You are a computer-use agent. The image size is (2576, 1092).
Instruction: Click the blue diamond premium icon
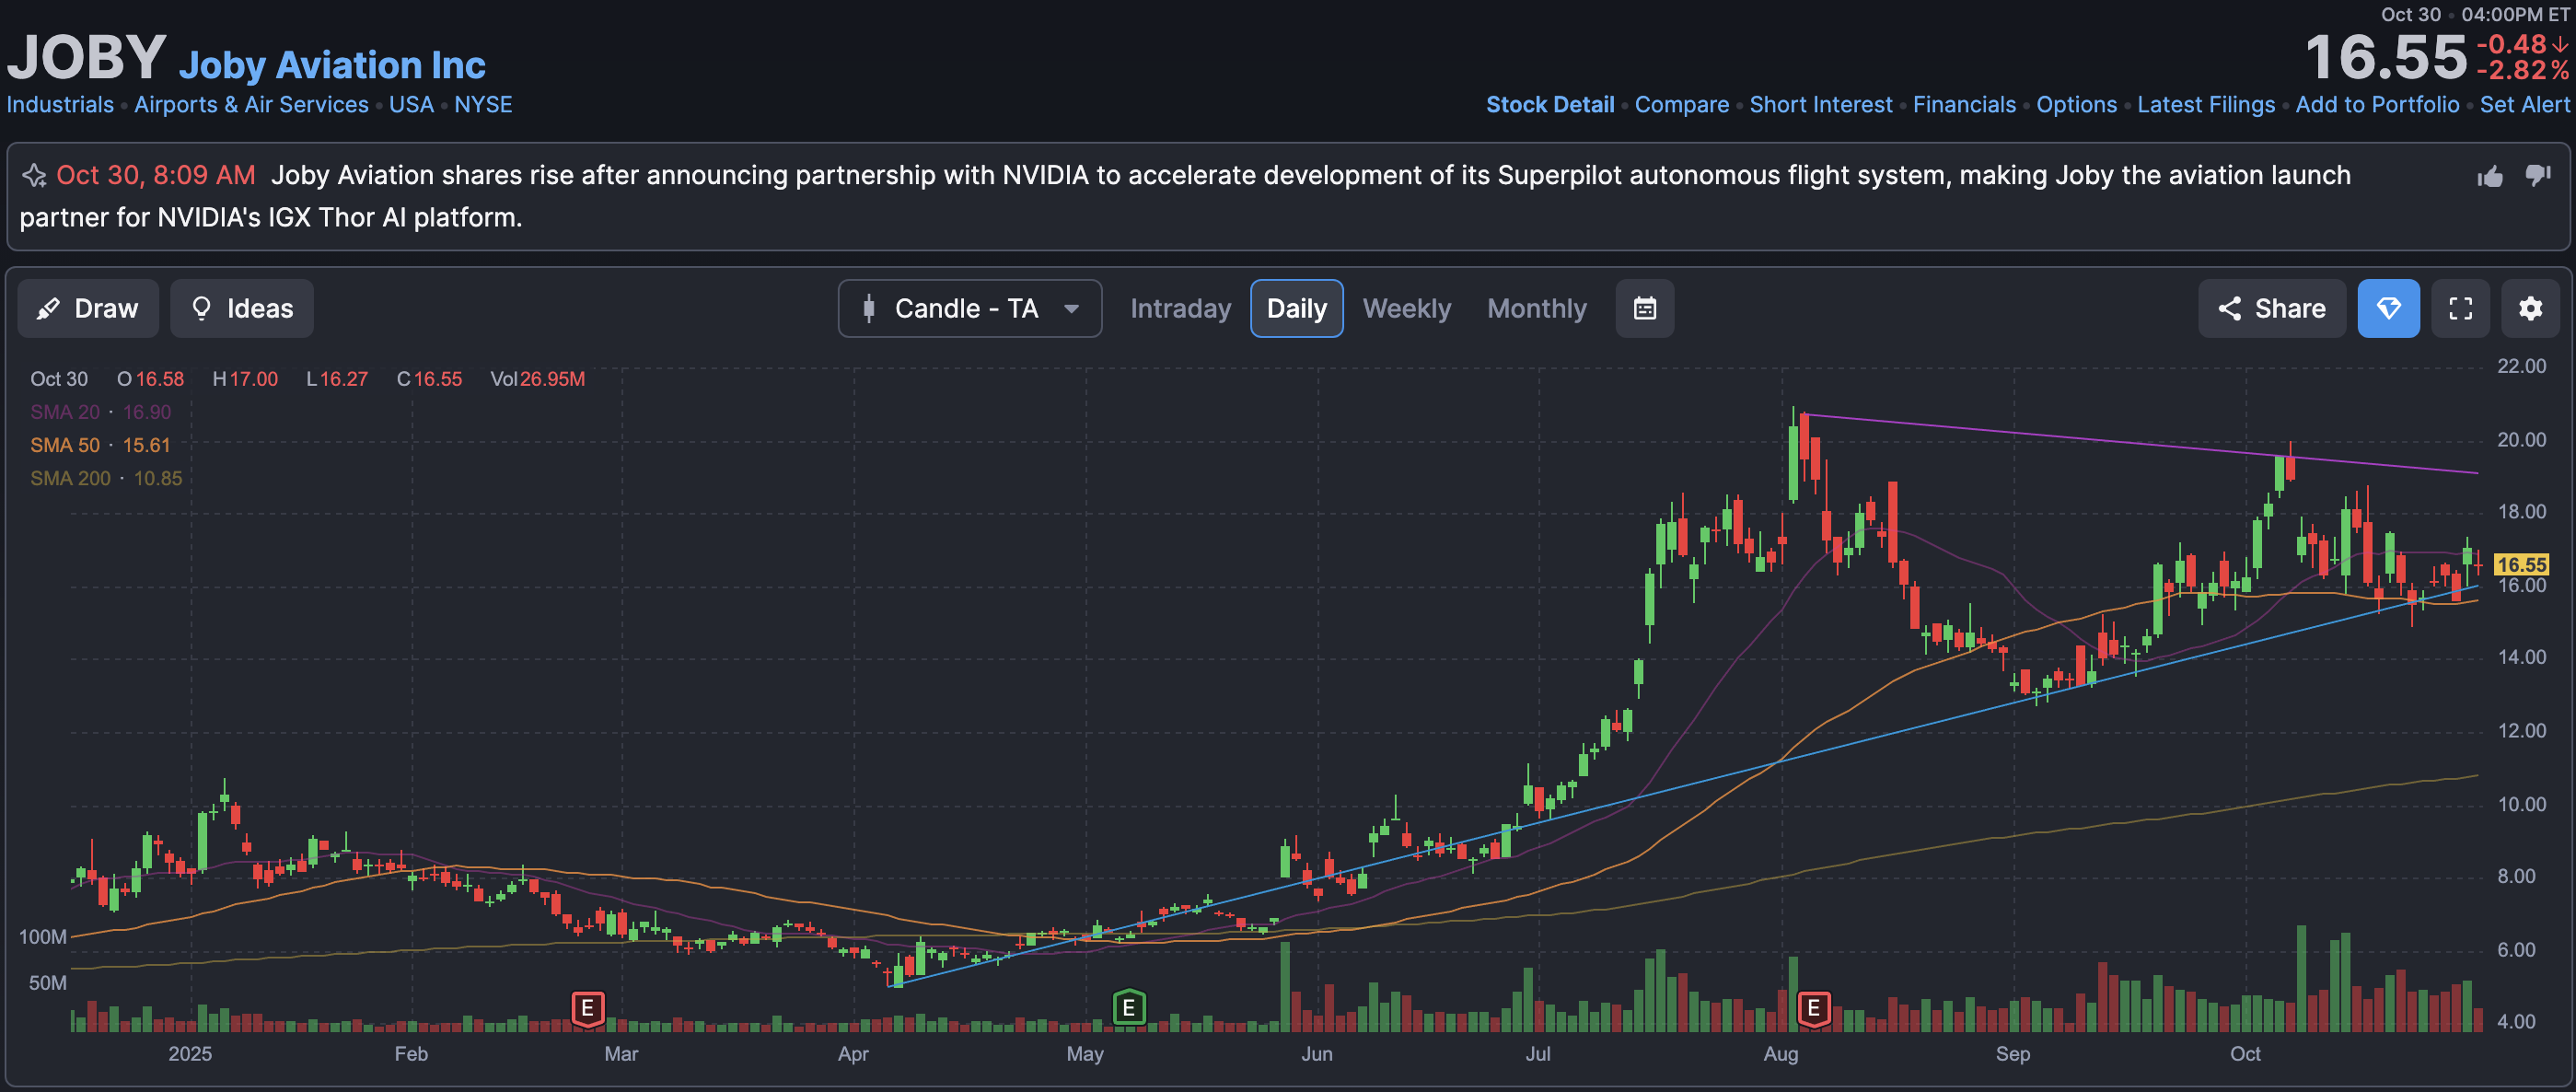2388,308
